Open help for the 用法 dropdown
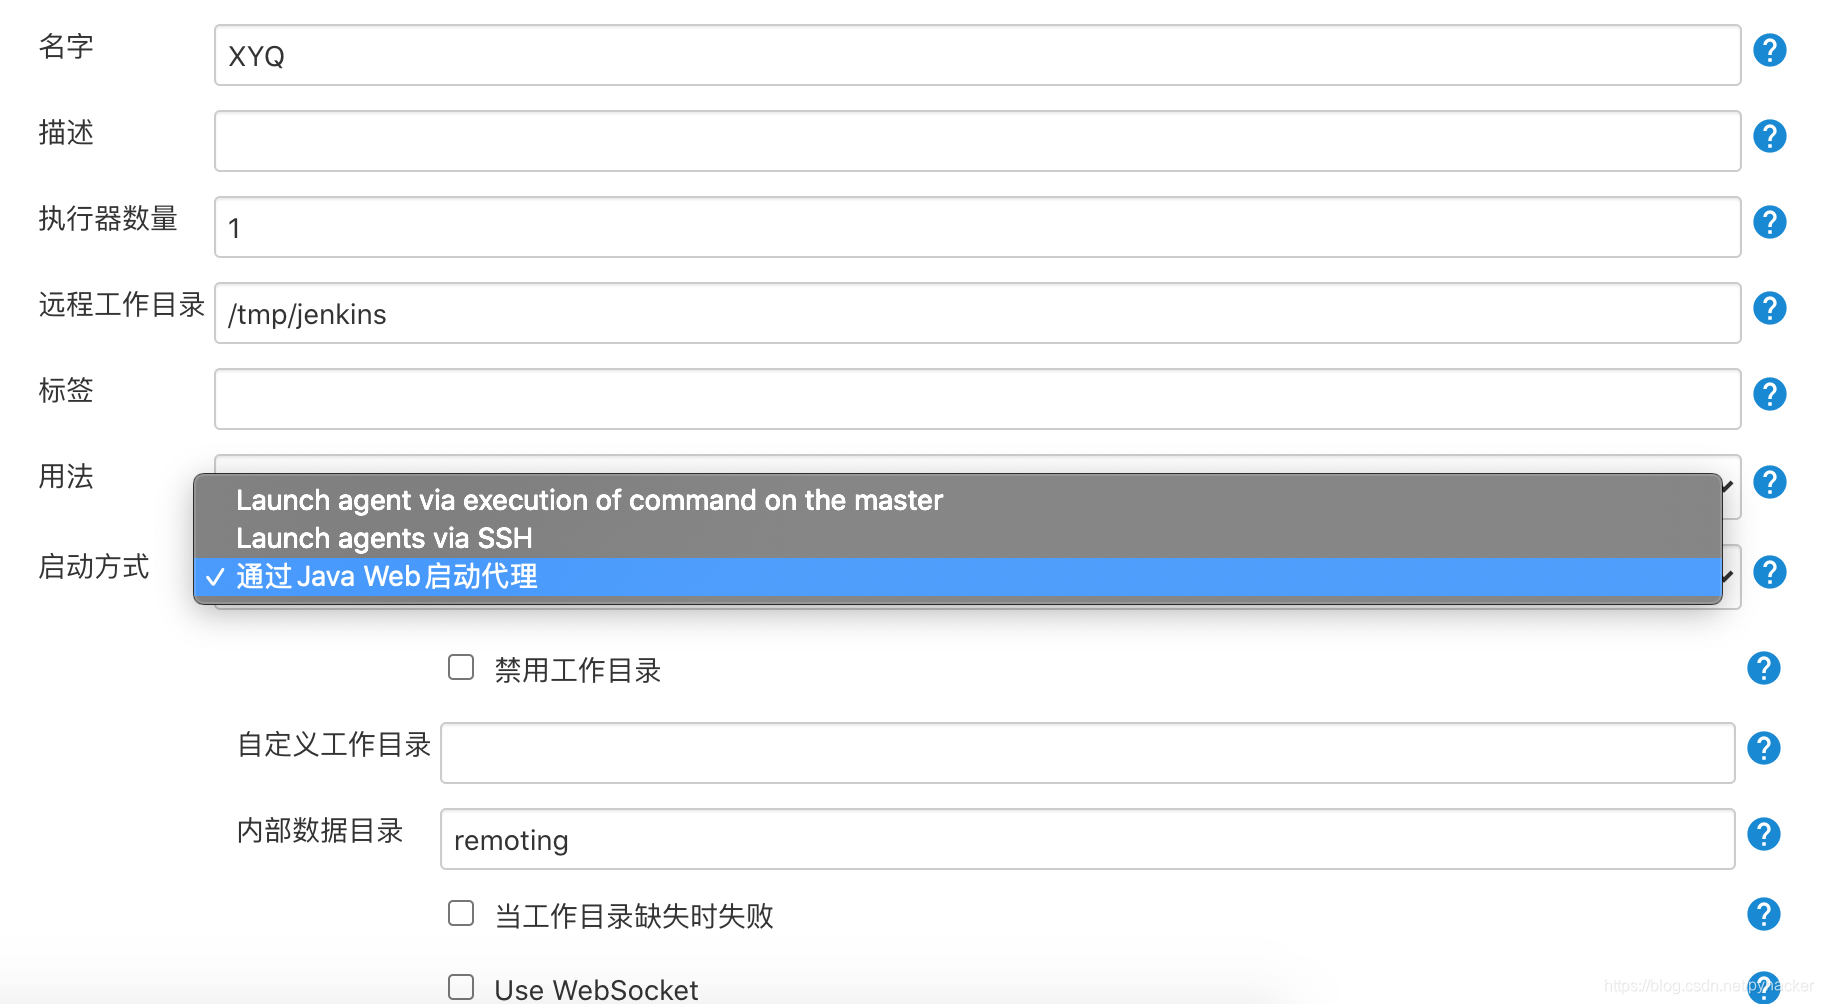The image size is (1824, 1004). click(1769, 482)
